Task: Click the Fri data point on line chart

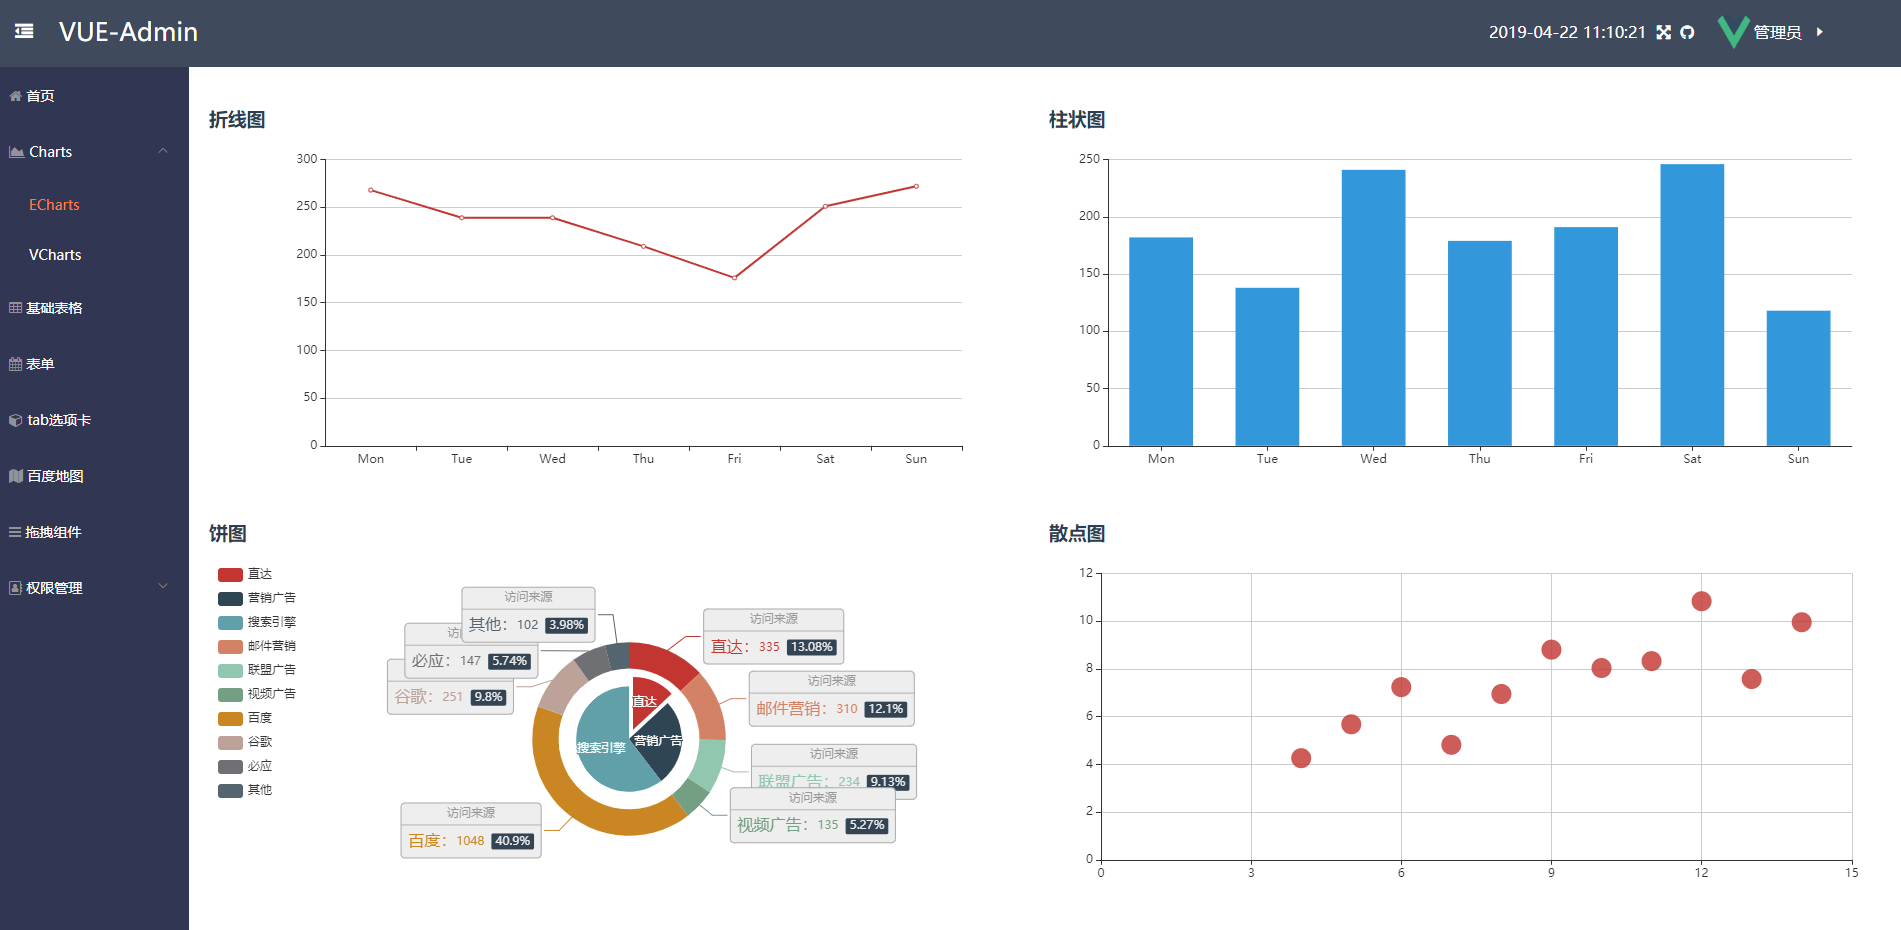Action: point(734,278)
